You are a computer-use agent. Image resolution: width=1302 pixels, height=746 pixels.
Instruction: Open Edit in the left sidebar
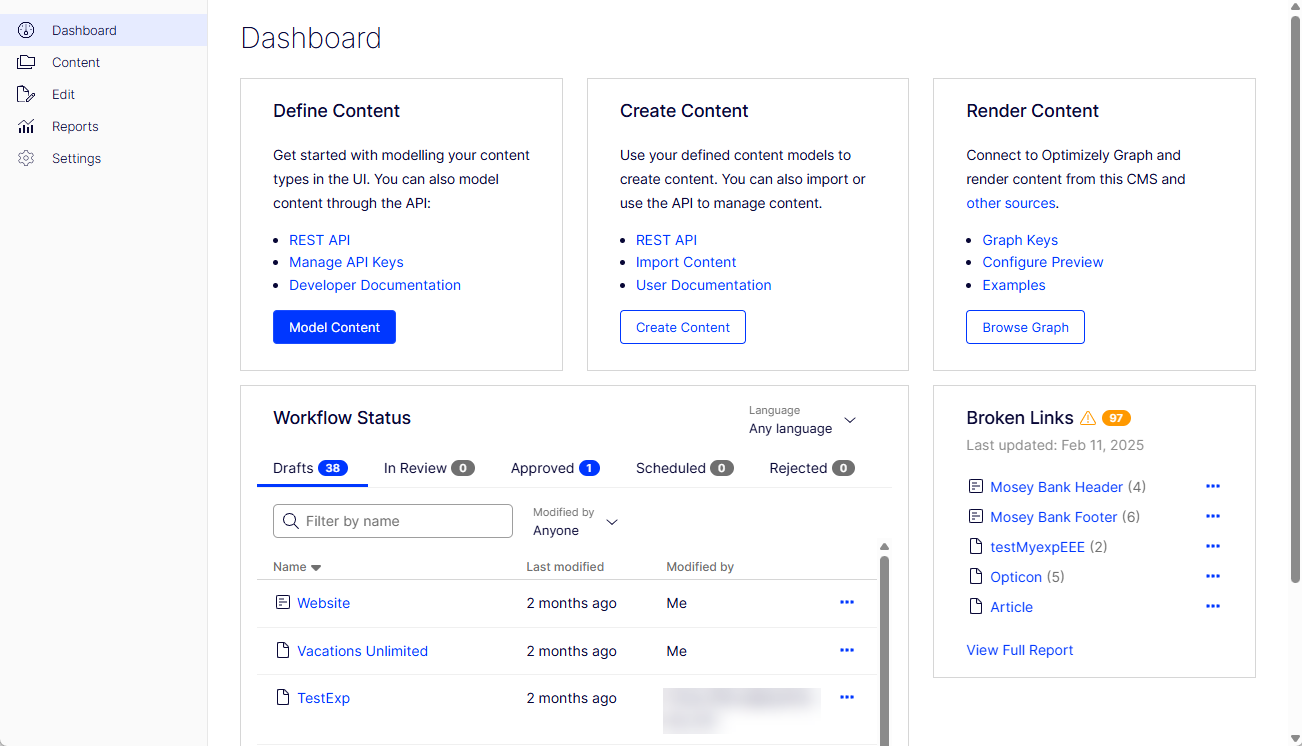(x=104, y=94)
